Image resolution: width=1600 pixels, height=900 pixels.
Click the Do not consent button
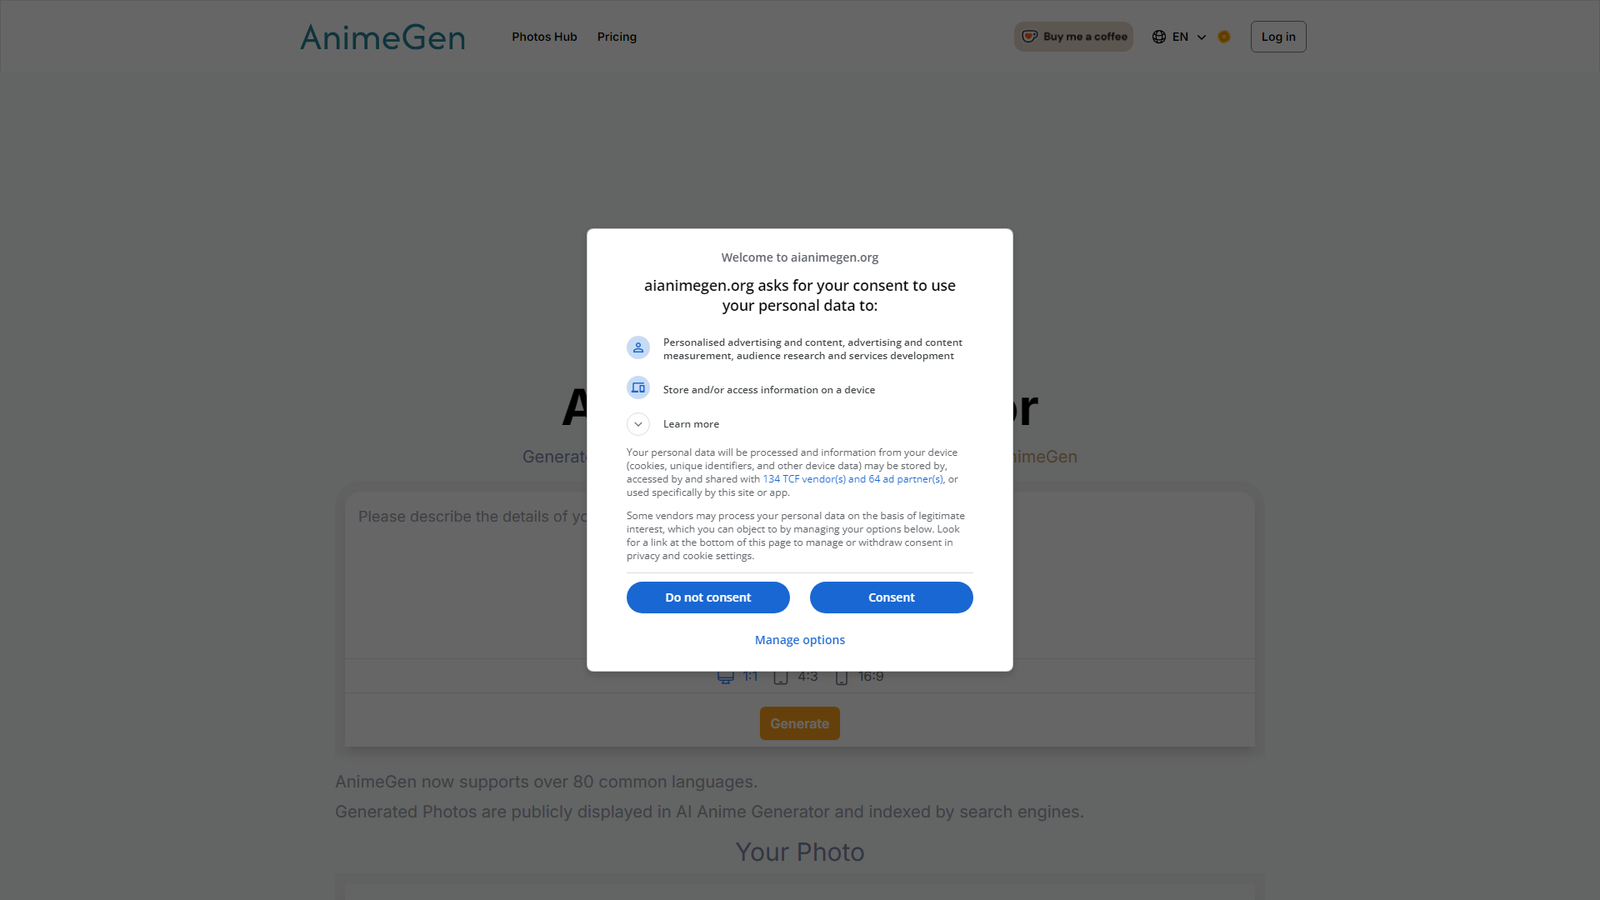708,597
